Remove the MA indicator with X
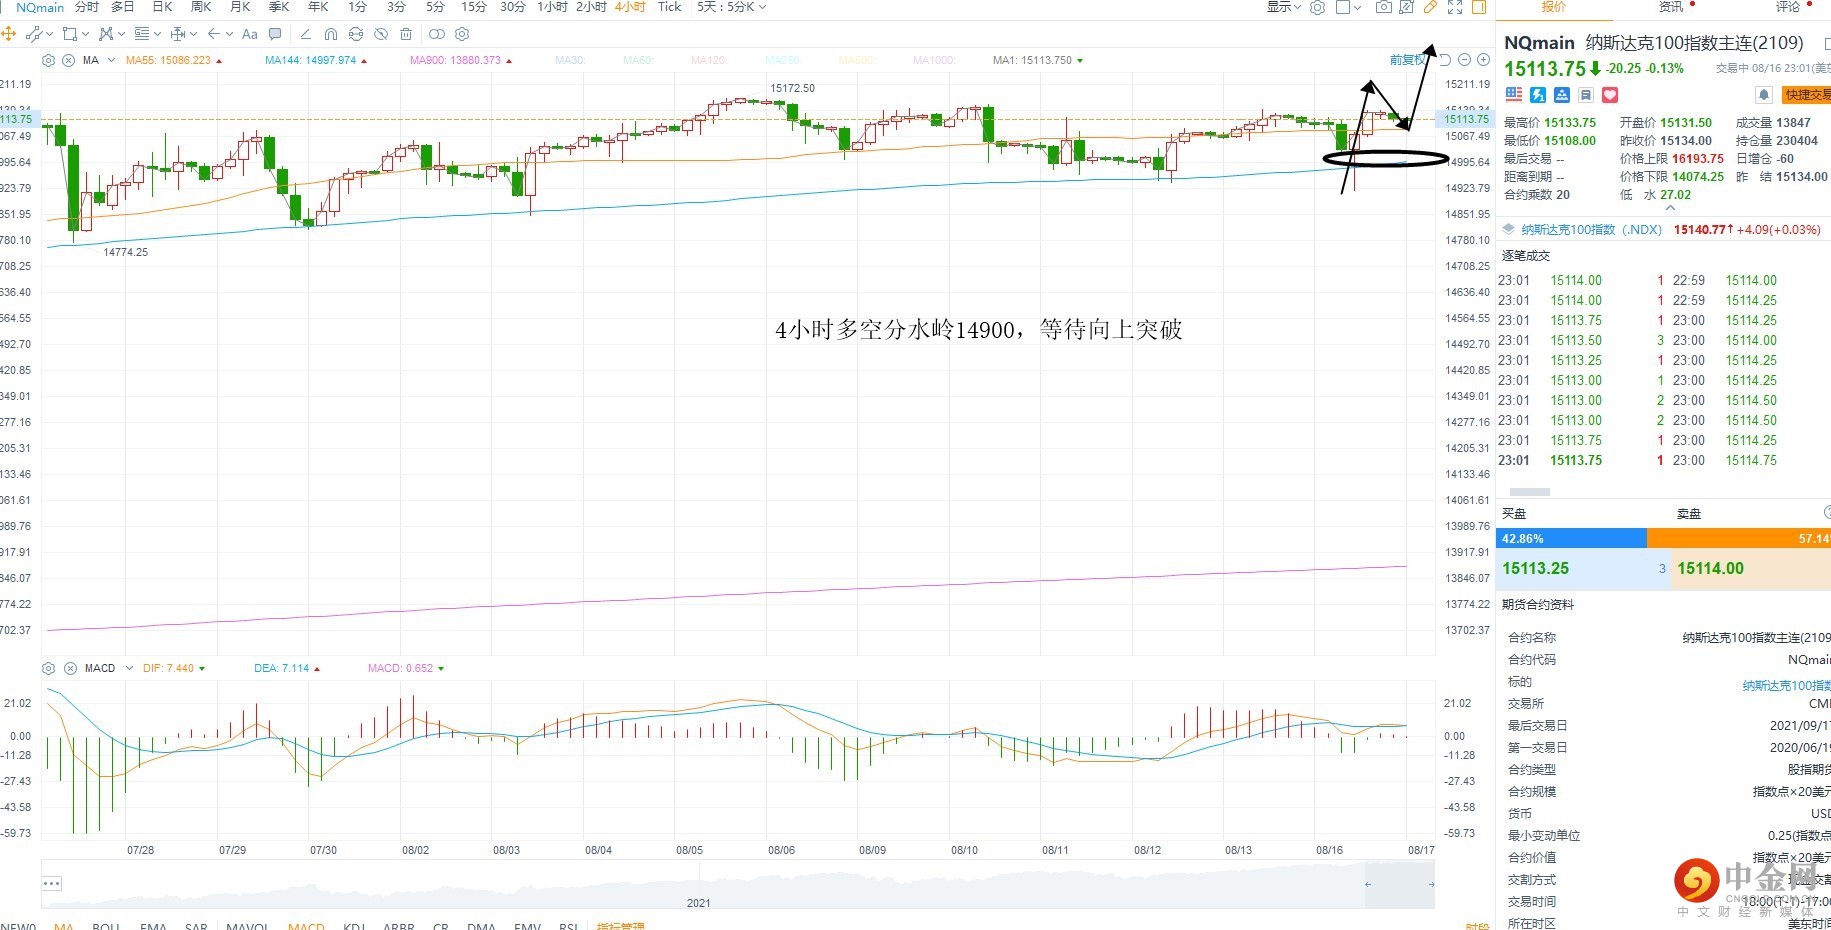Screen dimensions: 1831x930 [x=69, y=60]
